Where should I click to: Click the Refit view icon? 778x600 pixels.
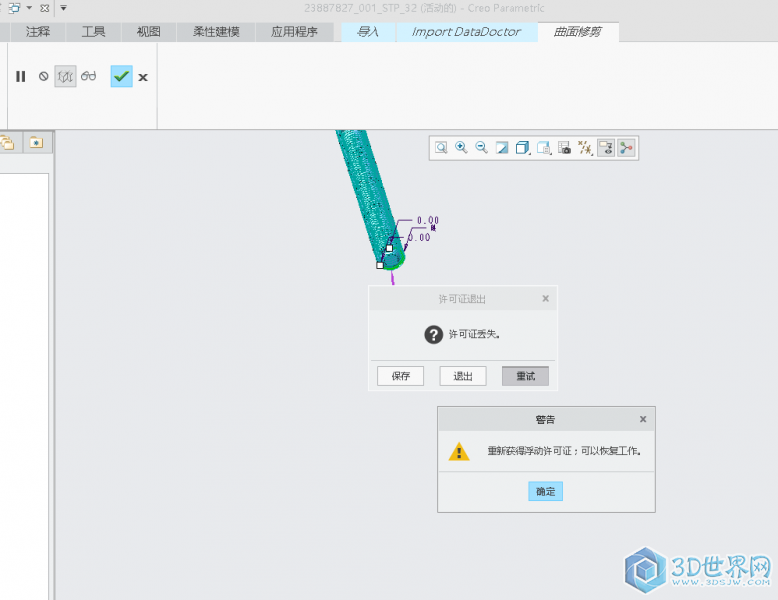click(x=441, y=148)
